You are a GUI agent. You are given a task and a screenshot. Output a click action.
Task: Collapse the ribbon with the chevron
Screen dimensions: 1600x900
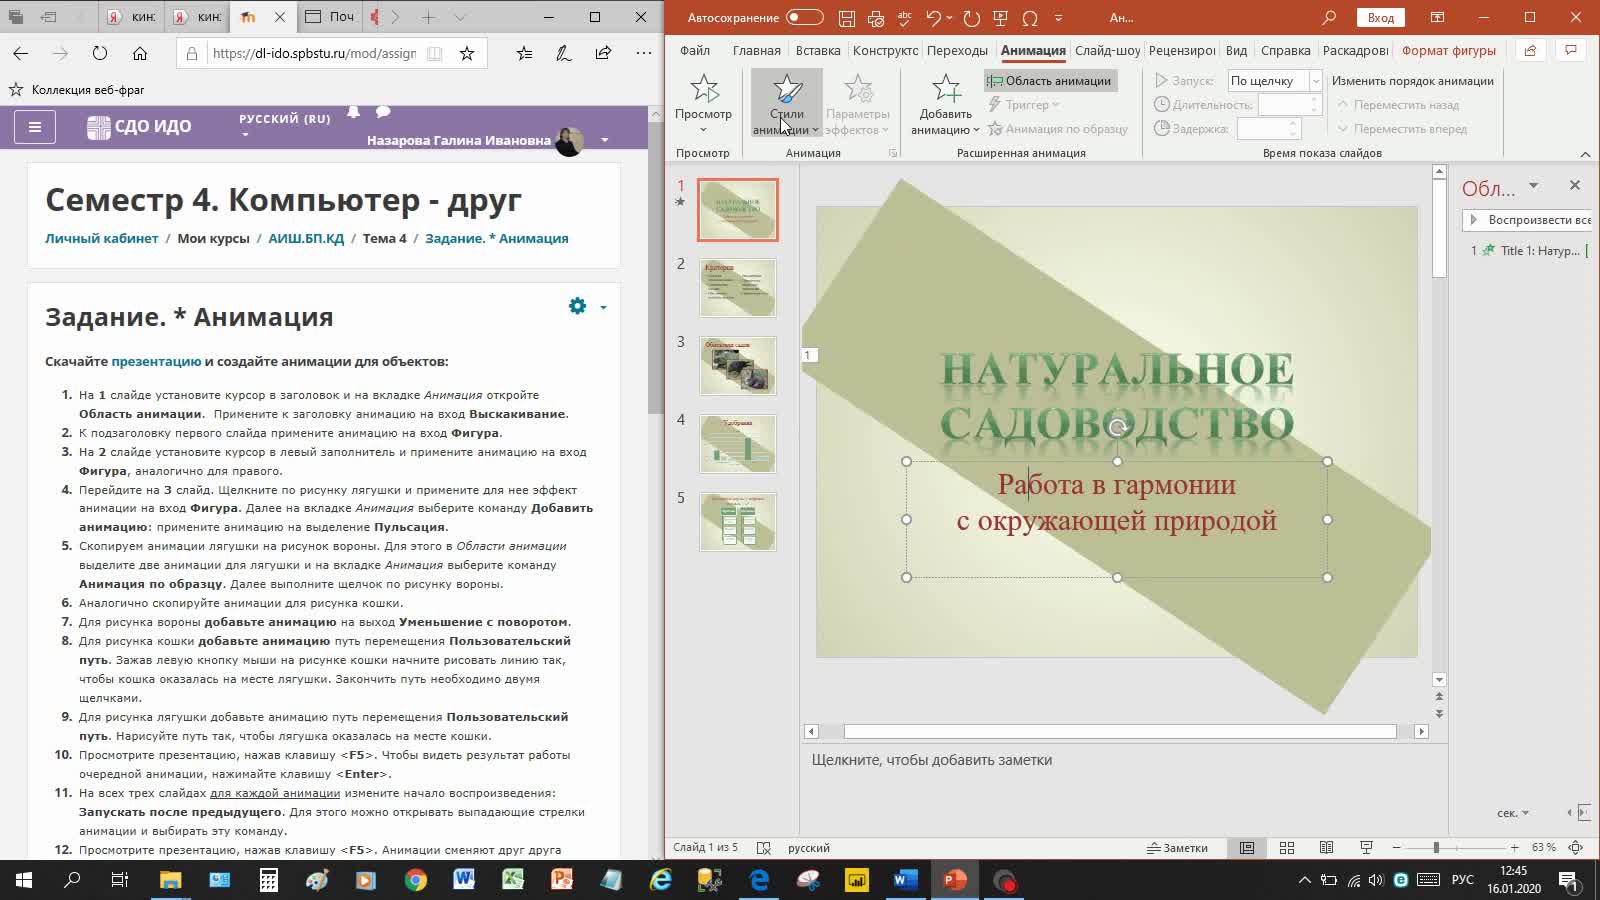(x=1585, y=154)
